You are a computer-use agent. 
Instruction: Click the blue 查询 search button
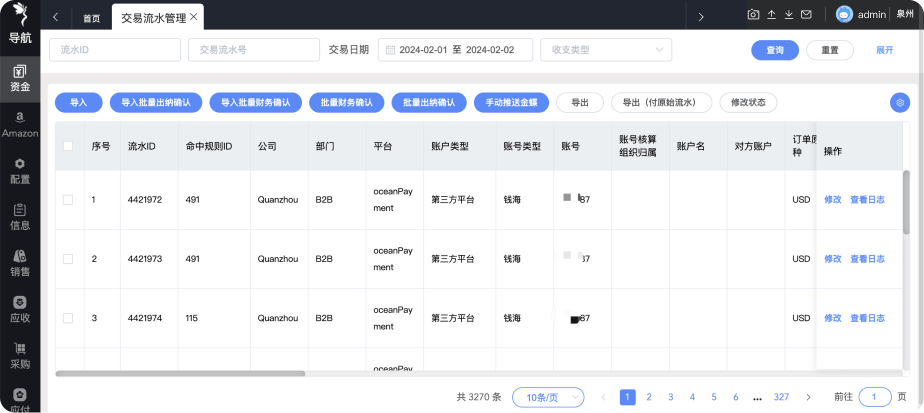pyautogui.click(x=774, y=50)
